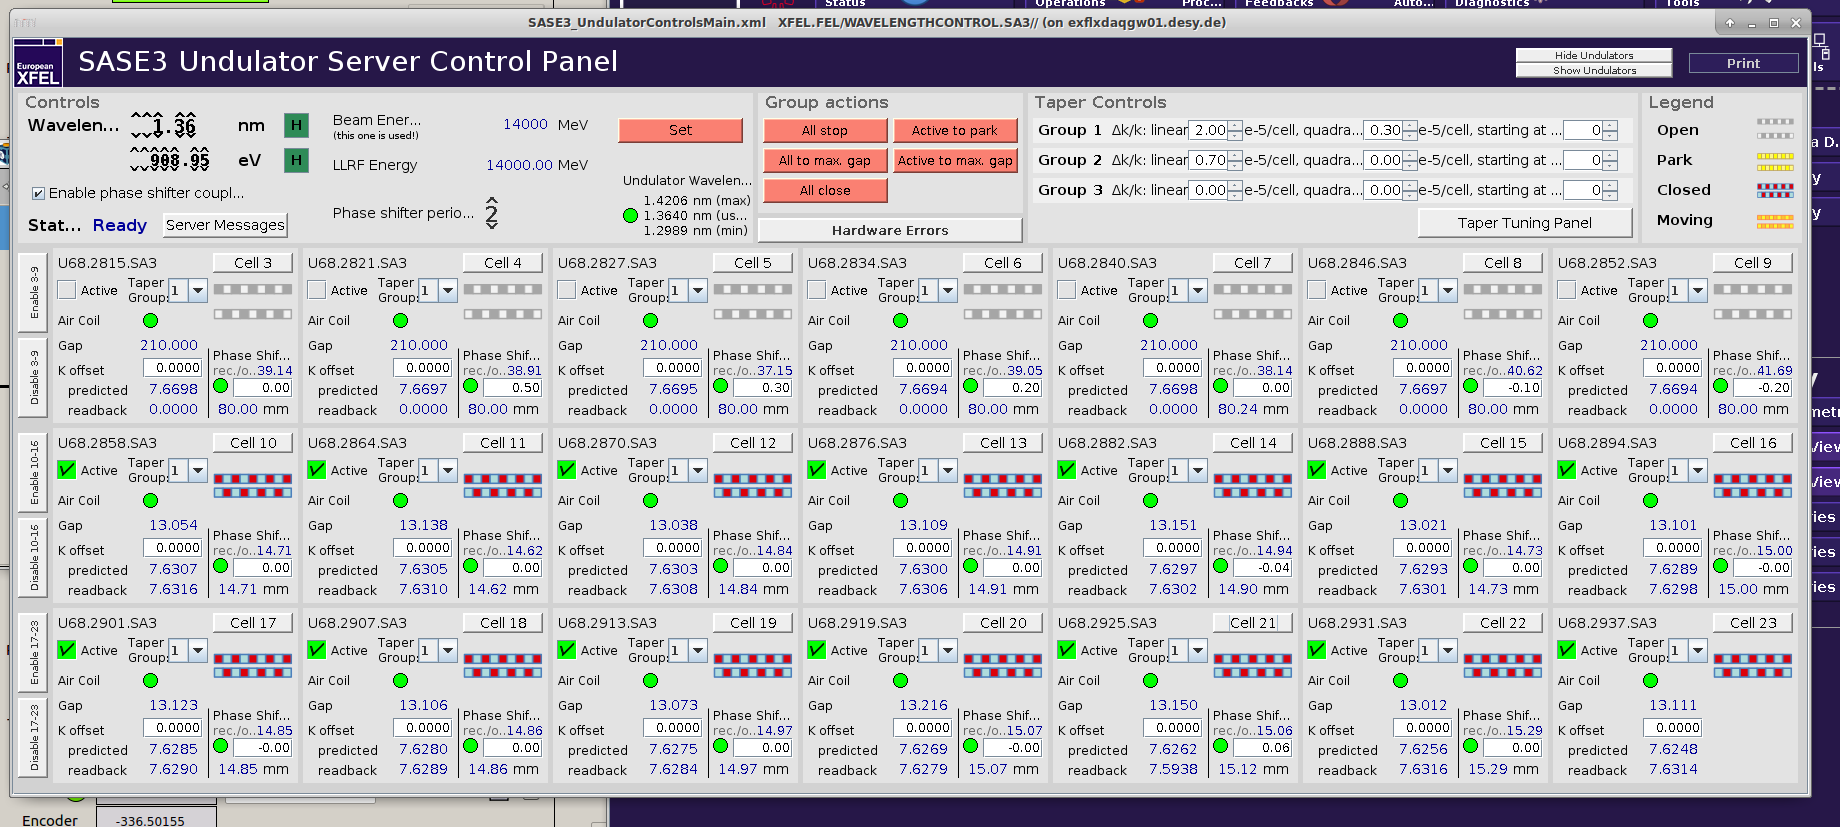Increase Group 1 linear taper value
The width and height of the screenshot is (1840, 827).
(1235, 126)
